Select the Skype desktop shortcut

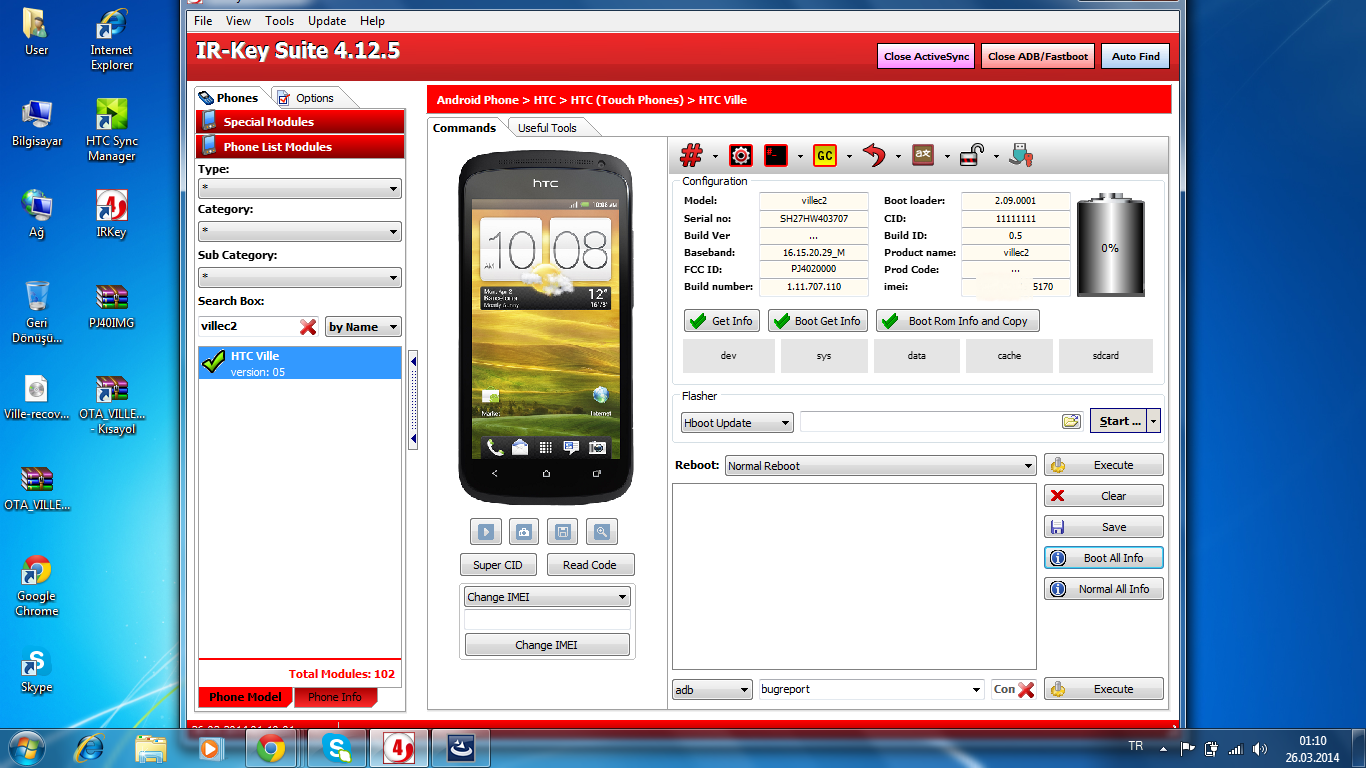[37, 670]
